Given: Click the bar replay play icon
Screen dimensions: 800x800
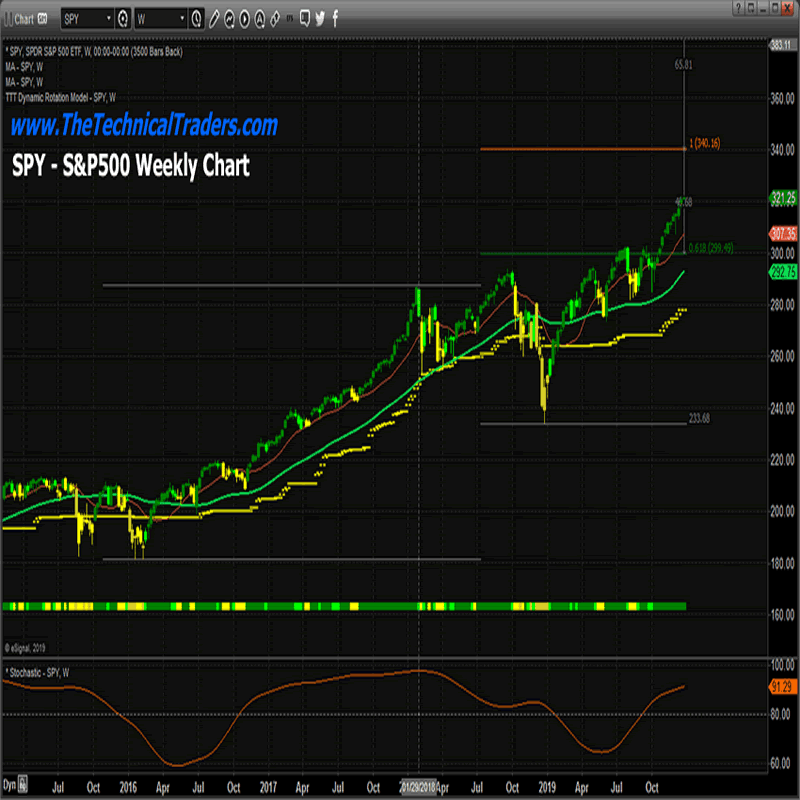Looking at the screenshot, I should click(x=245, y=19).
